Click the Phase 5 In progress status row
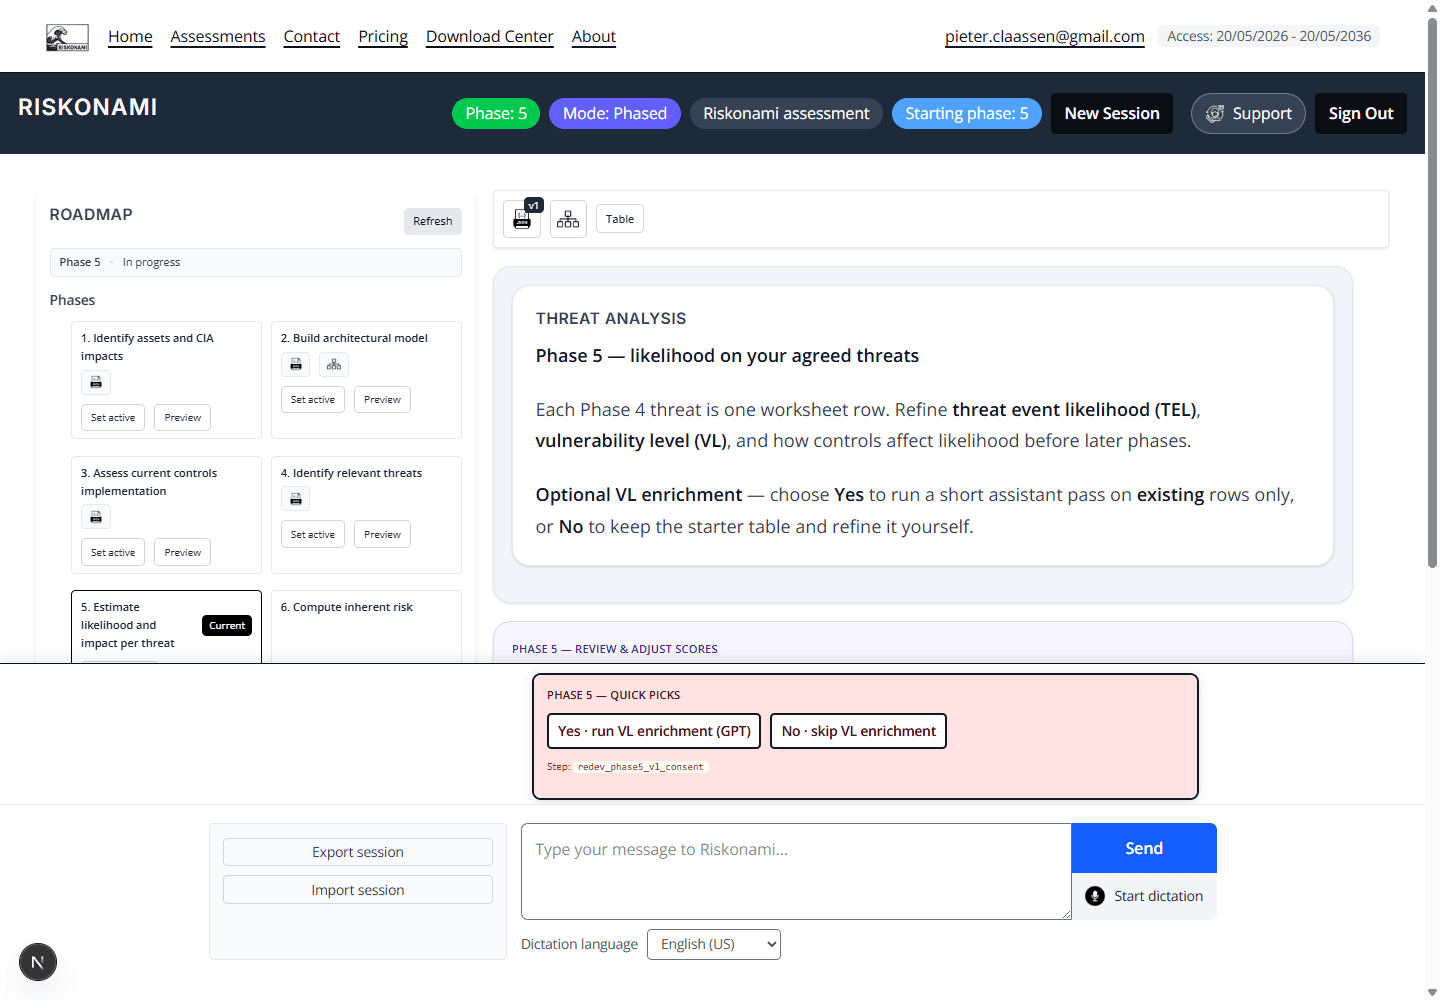Image resolution: width=1440 pixels, height=1000 pixels. pyautogui.click(x=256, y=263)
